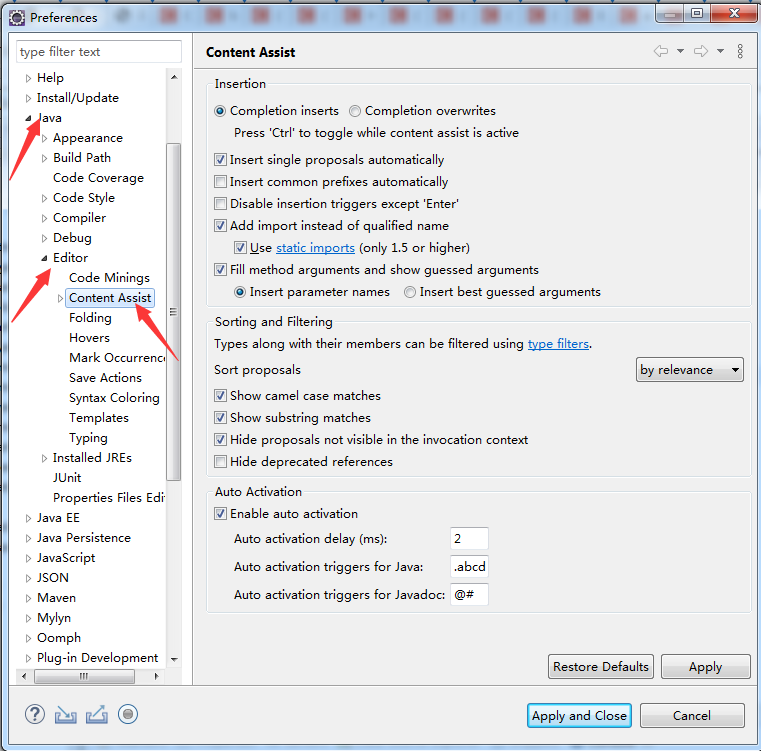Open the Sort proposals dropdown
The width and height of the screenshot is (761, 751).
689,370
